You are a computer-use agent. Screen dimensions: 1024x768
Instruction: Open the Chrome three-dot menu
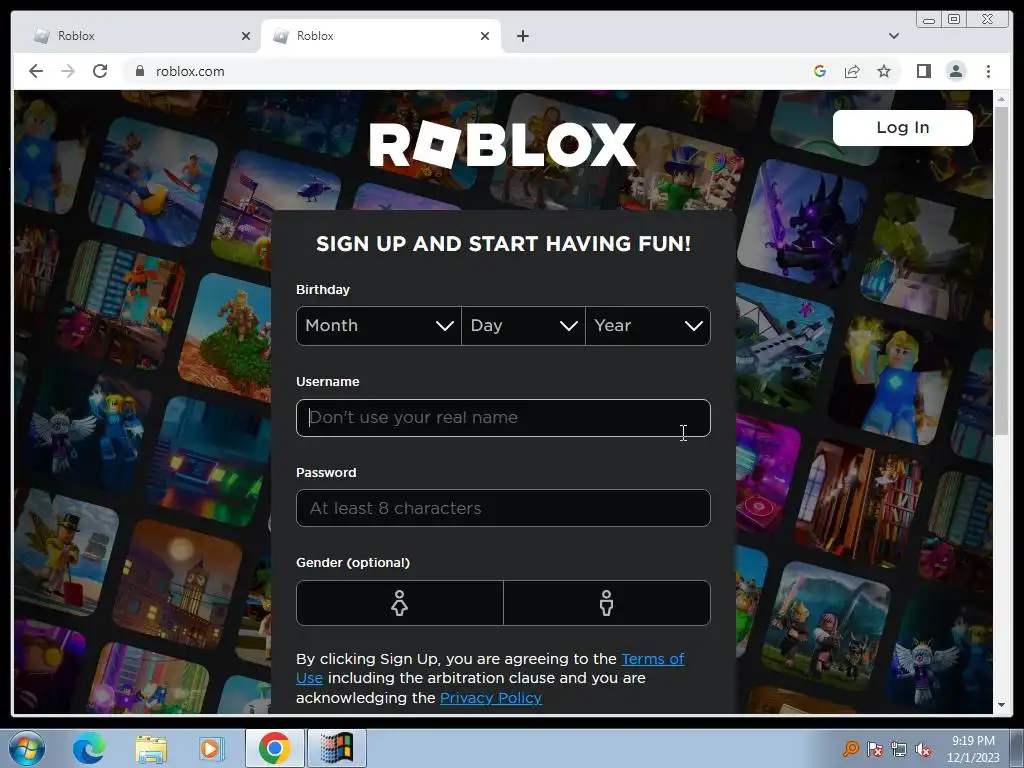[x=988, y=71]
